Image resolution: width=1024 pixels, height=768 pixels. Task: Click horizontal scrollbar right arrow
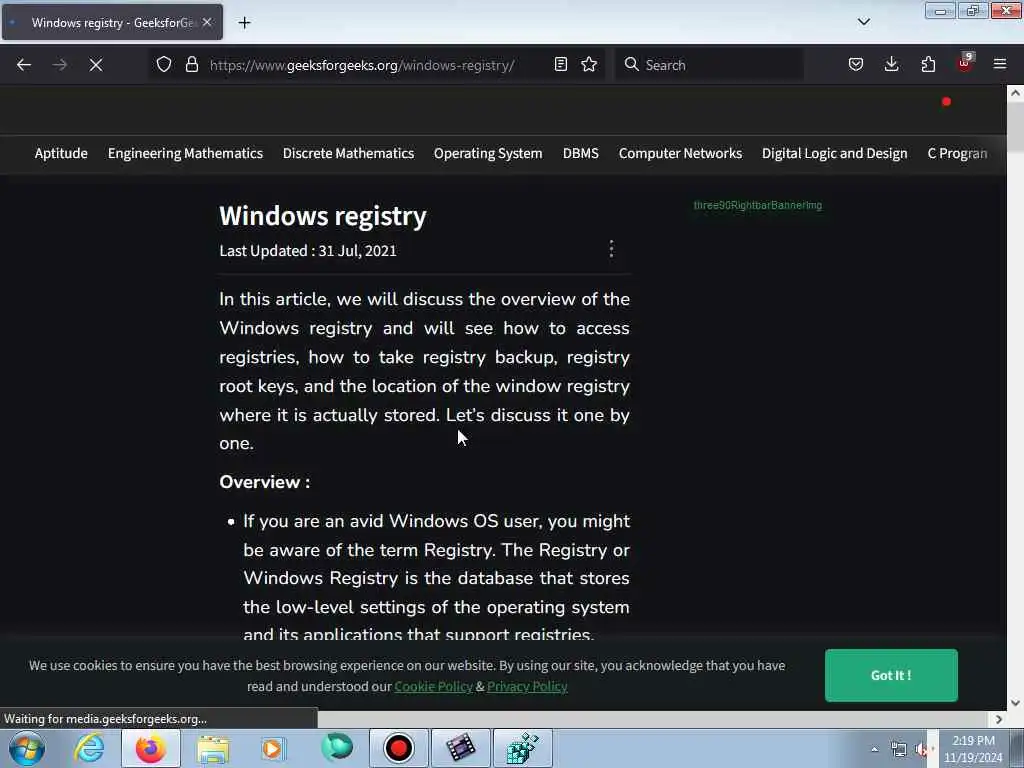(999, 719)
